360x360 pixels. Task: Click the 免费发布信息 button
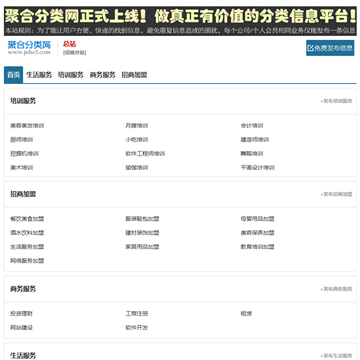pos(330,48)
